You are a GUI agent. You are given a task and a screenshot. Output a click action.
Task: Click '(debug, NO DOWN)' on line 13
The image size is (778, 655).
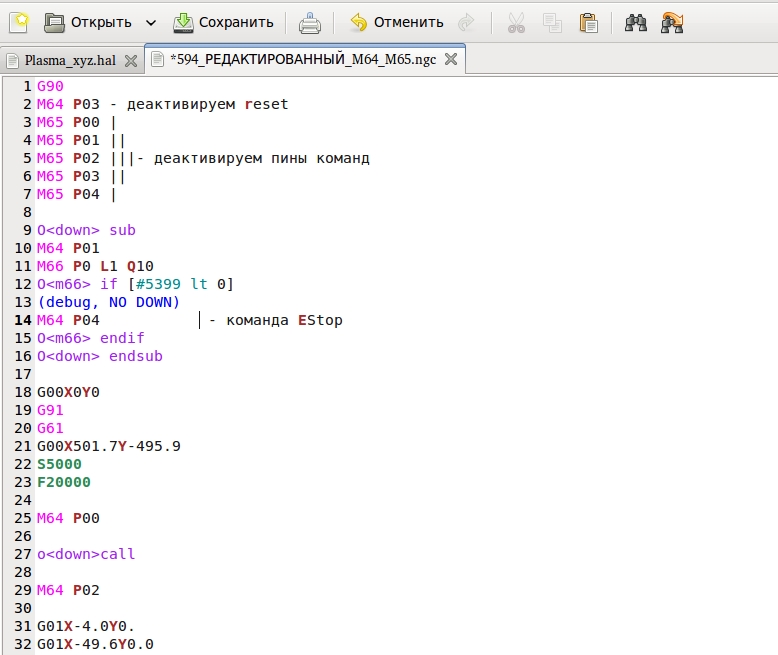tap(109, 302)
